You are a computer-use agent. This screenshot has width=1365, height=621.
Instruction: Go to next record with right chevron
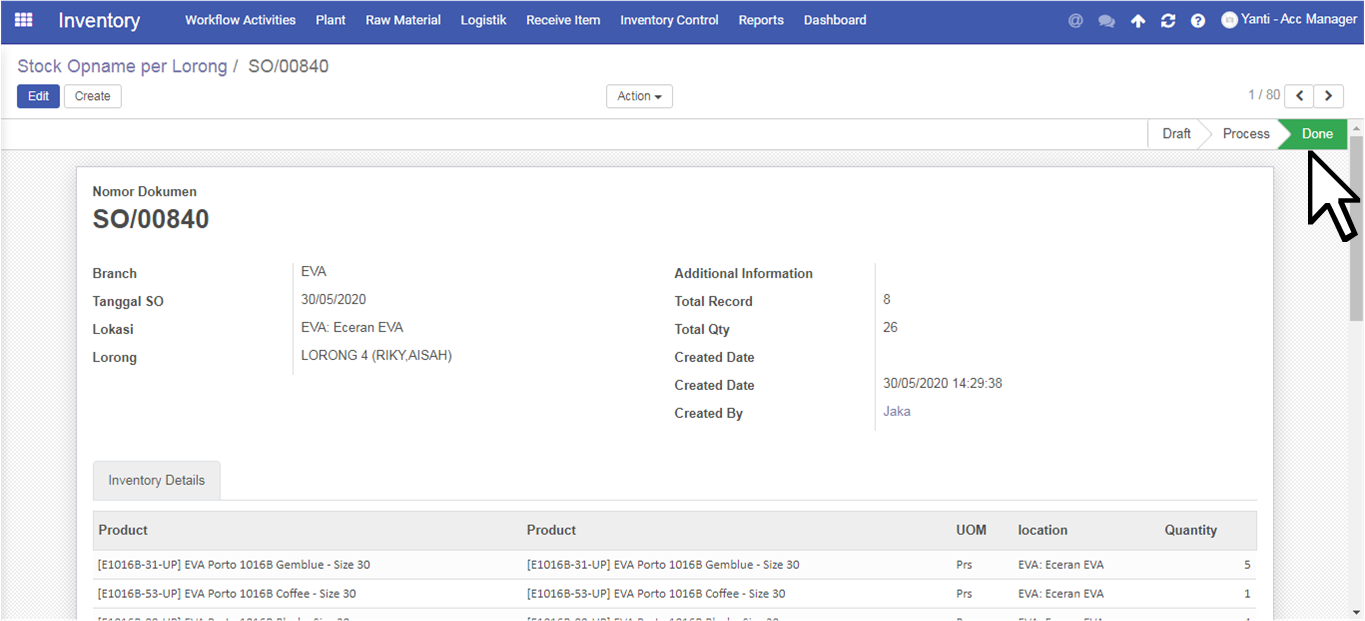[x=1329, y=96]
